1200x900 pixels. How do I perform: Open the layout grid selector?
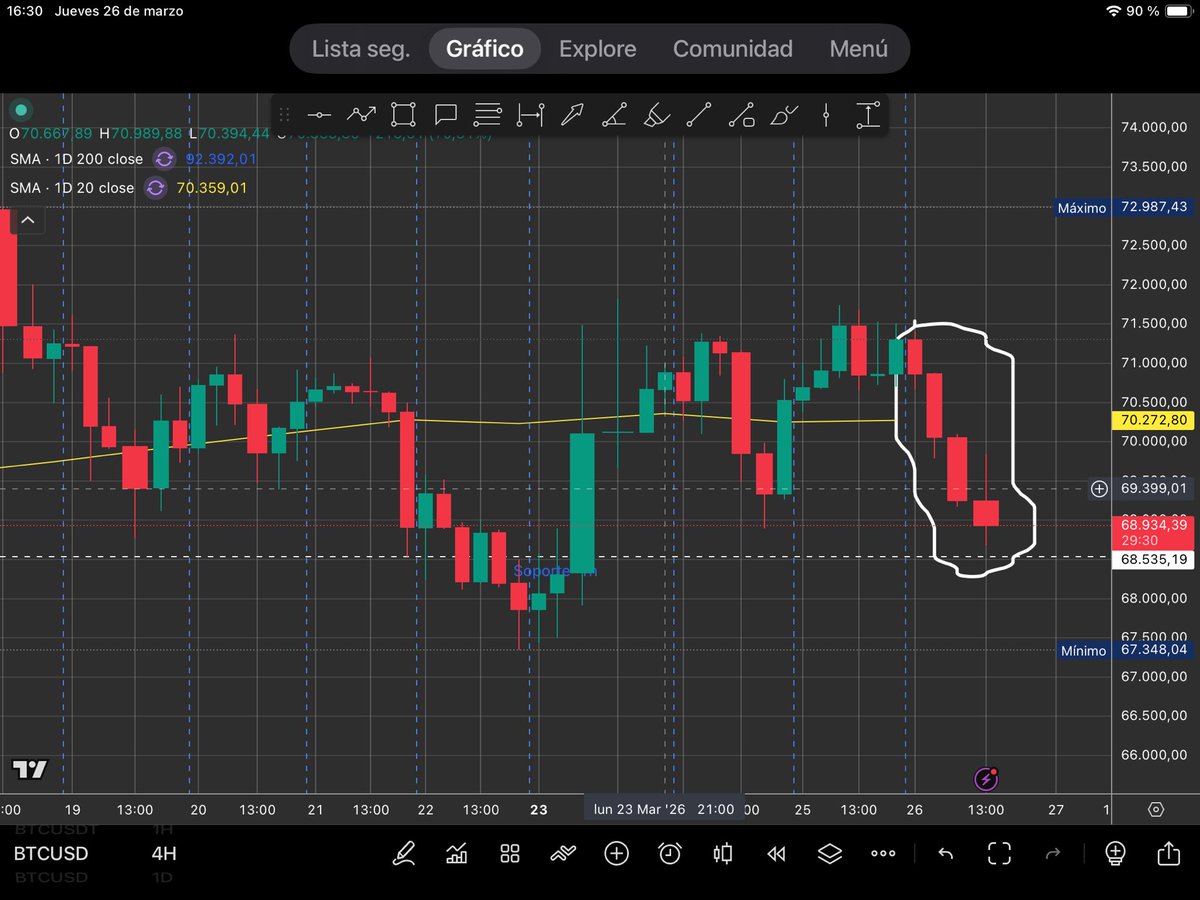coord(510,853)
